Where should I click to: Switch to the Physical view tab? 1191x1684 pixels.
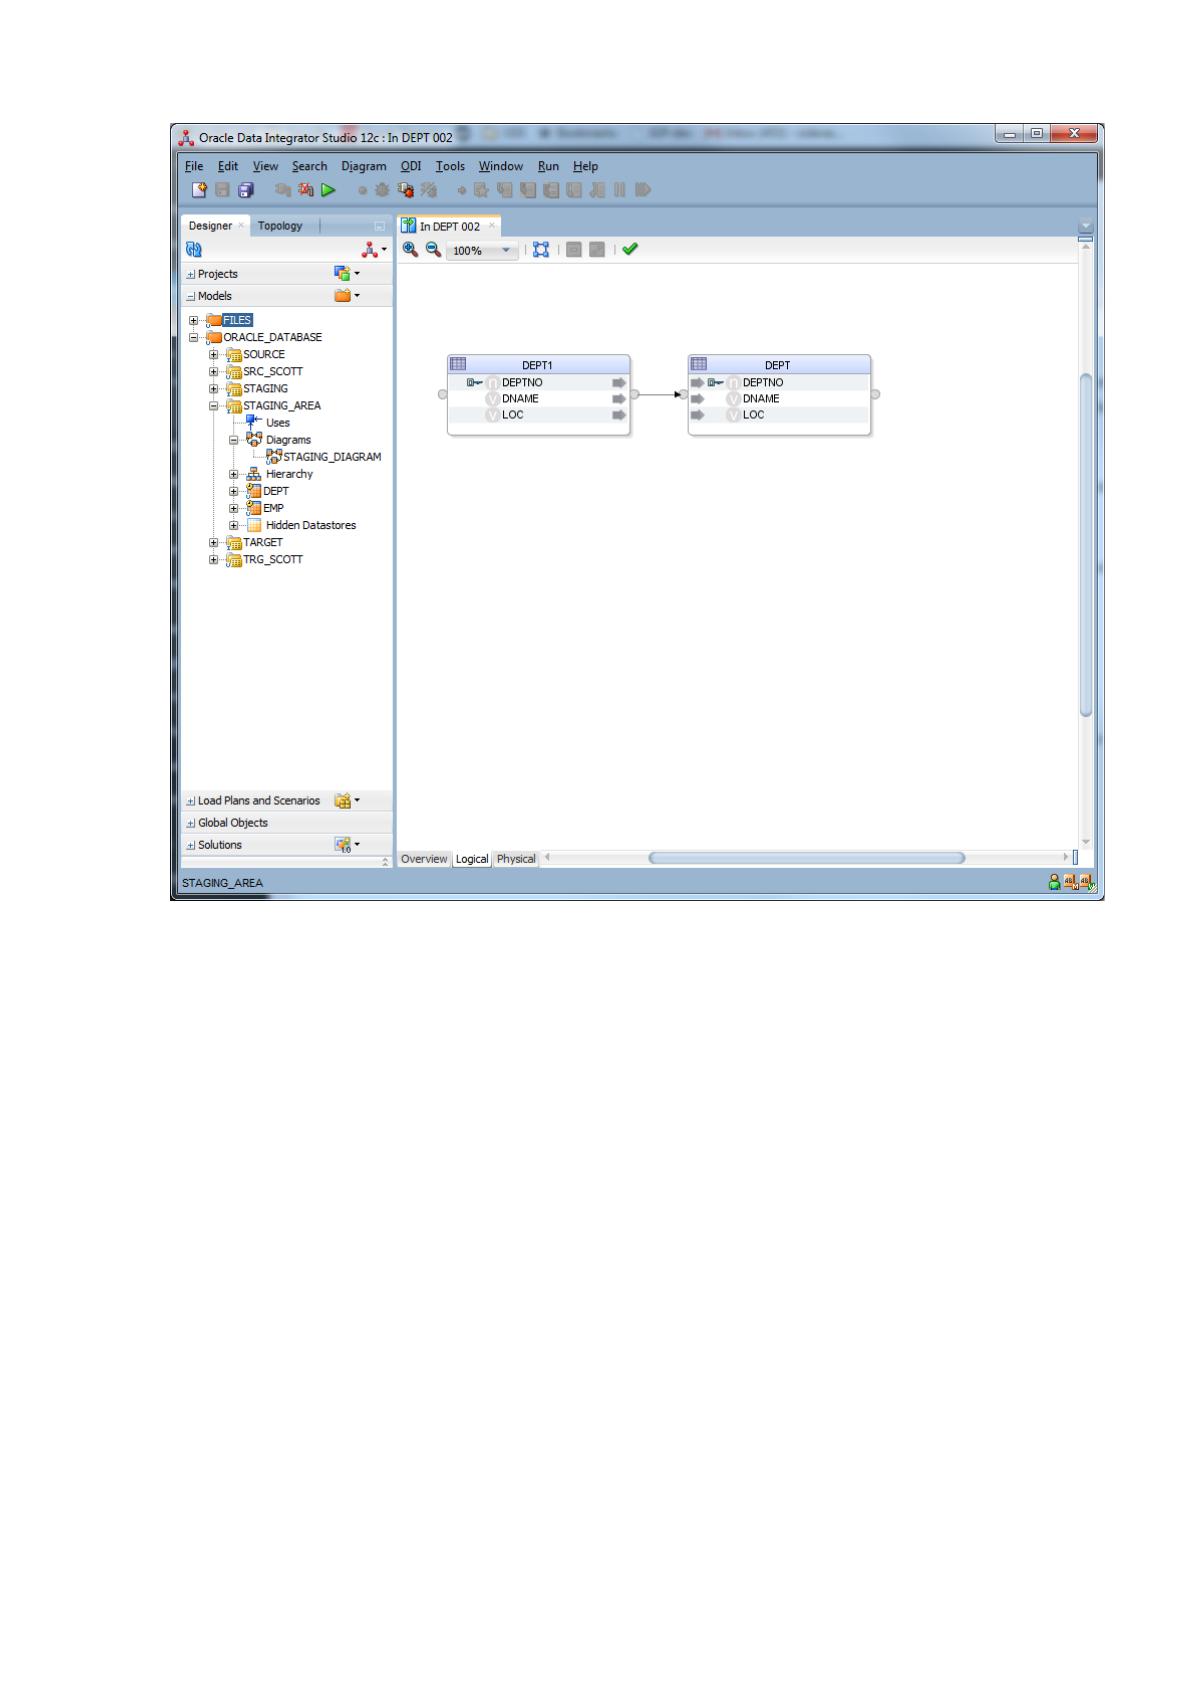[x=516, y=859]
